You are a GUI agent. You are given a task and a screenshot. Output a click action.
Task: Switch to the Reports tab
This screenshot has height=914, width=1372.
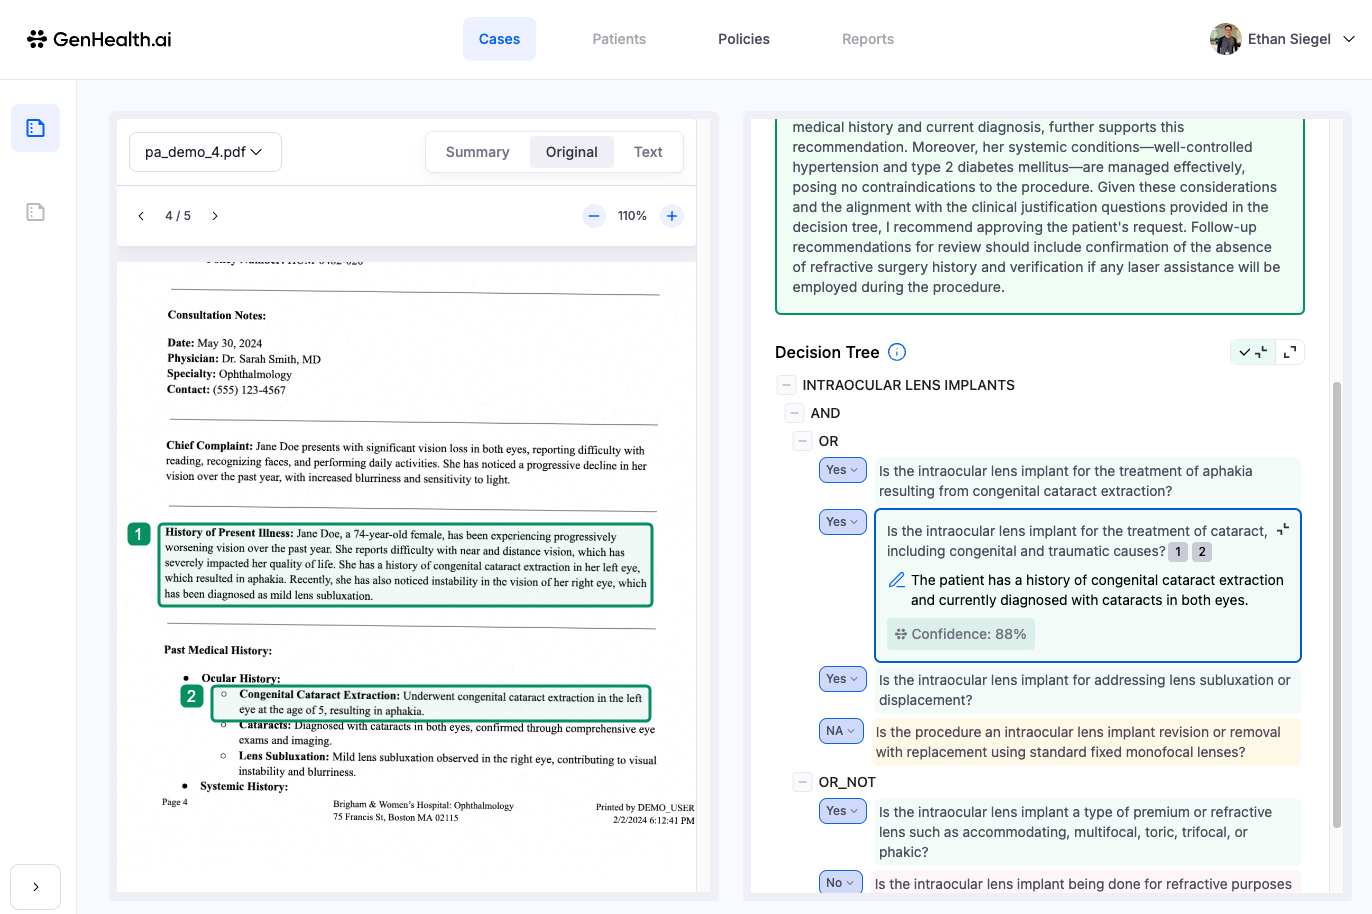pyautogui.click(x=868, y=39)
